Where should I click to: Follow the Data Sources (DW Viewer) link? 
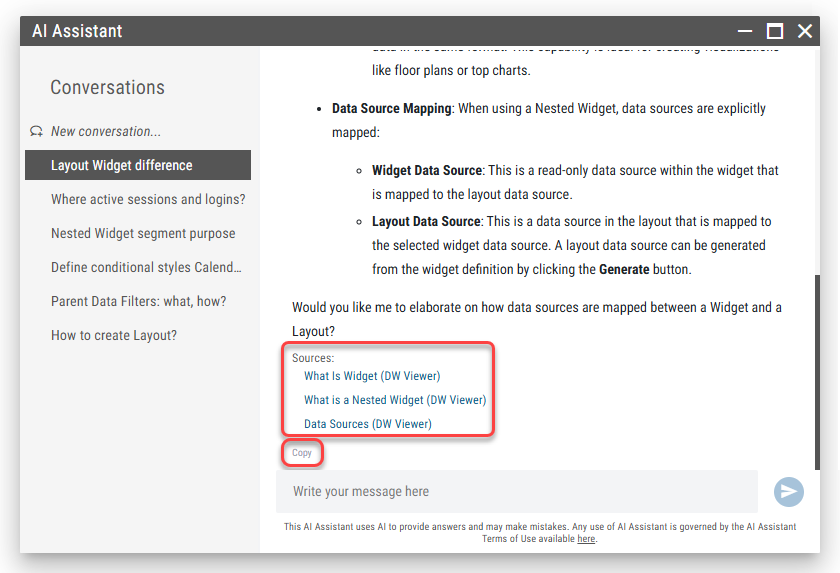[x=368, y=424]
